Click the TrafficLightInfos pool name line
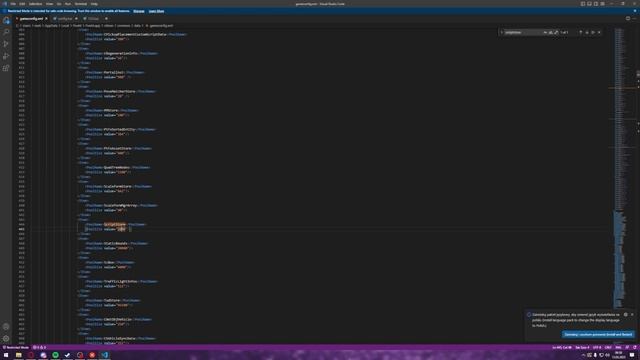This screenshot has width=640, height=360. click(x=122, y=281)
